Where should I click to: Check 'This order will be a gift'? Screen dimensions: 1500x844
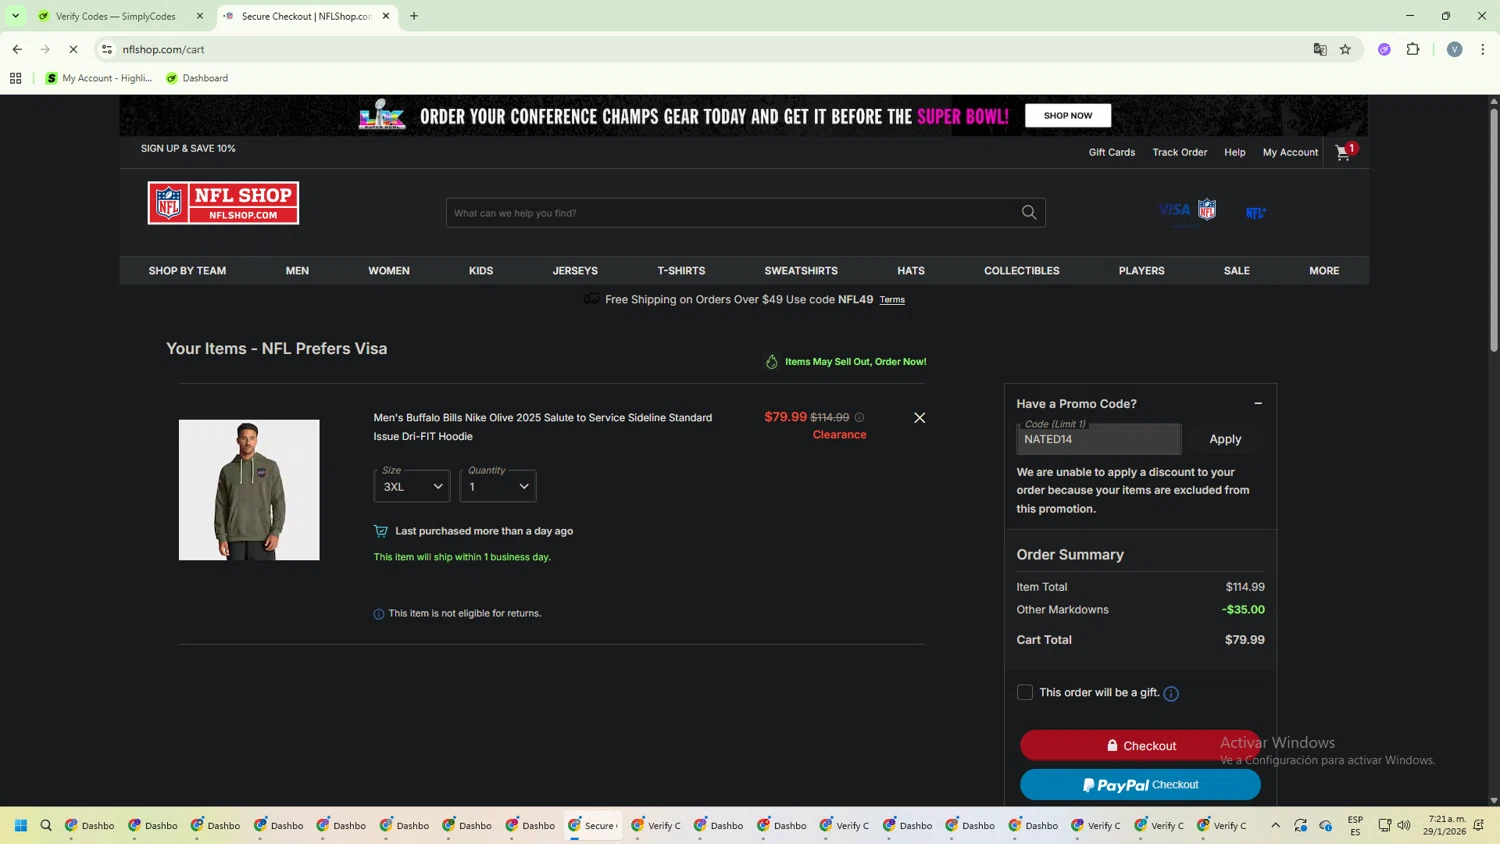[1025, 692]
